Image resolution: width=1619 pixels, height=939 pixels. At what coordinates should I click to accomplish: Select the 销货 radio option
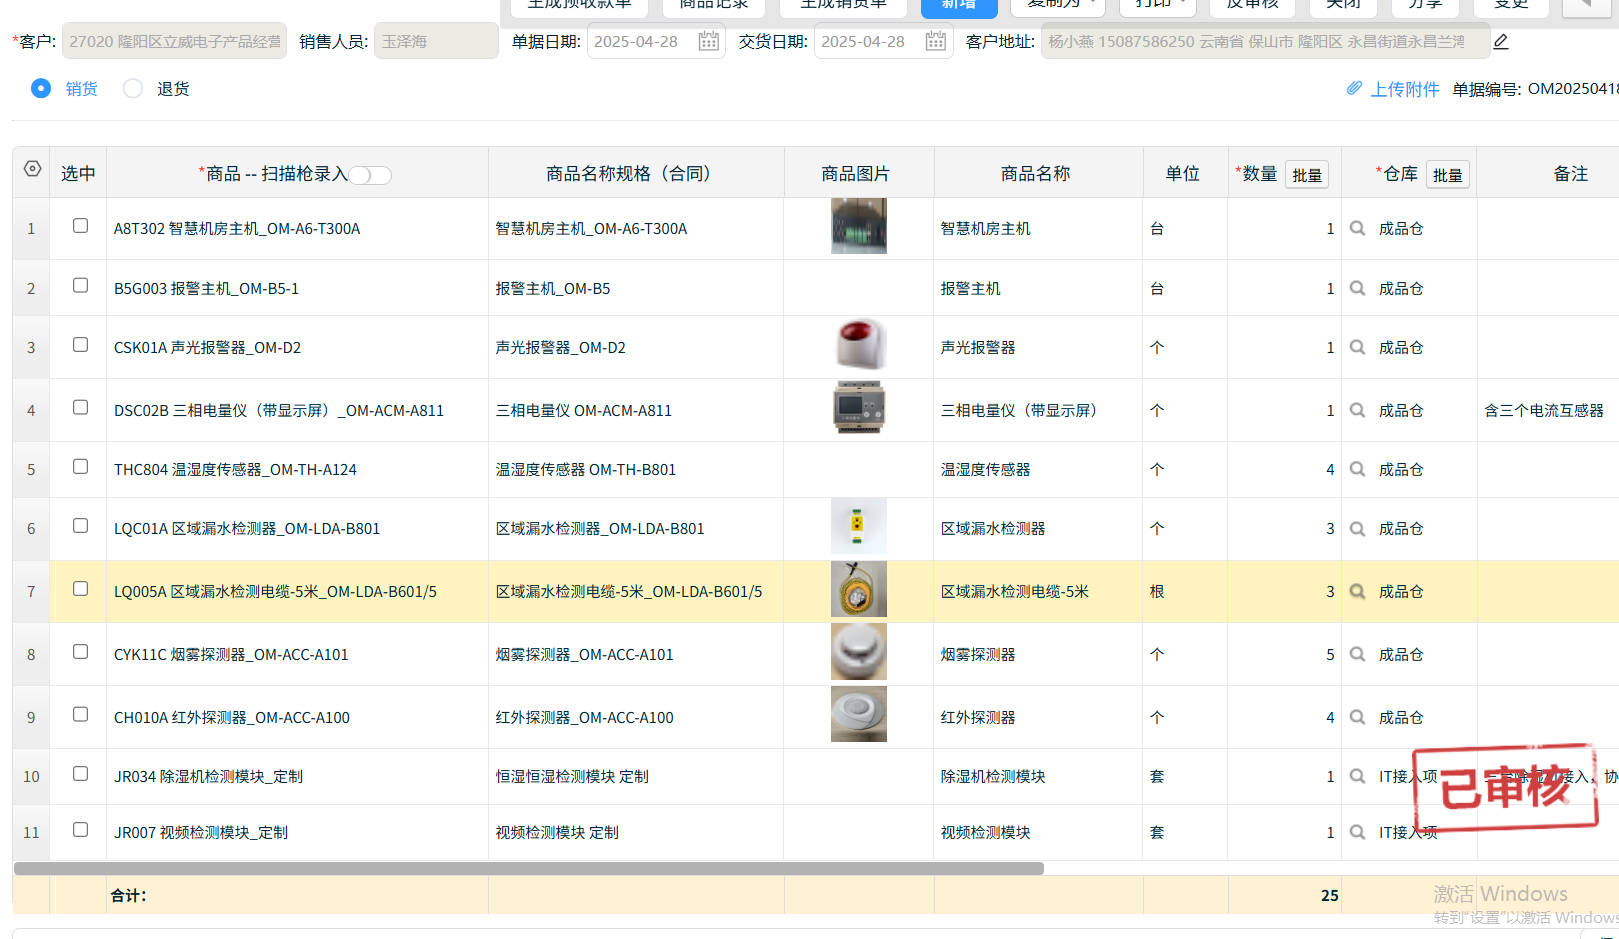point(41,88)
